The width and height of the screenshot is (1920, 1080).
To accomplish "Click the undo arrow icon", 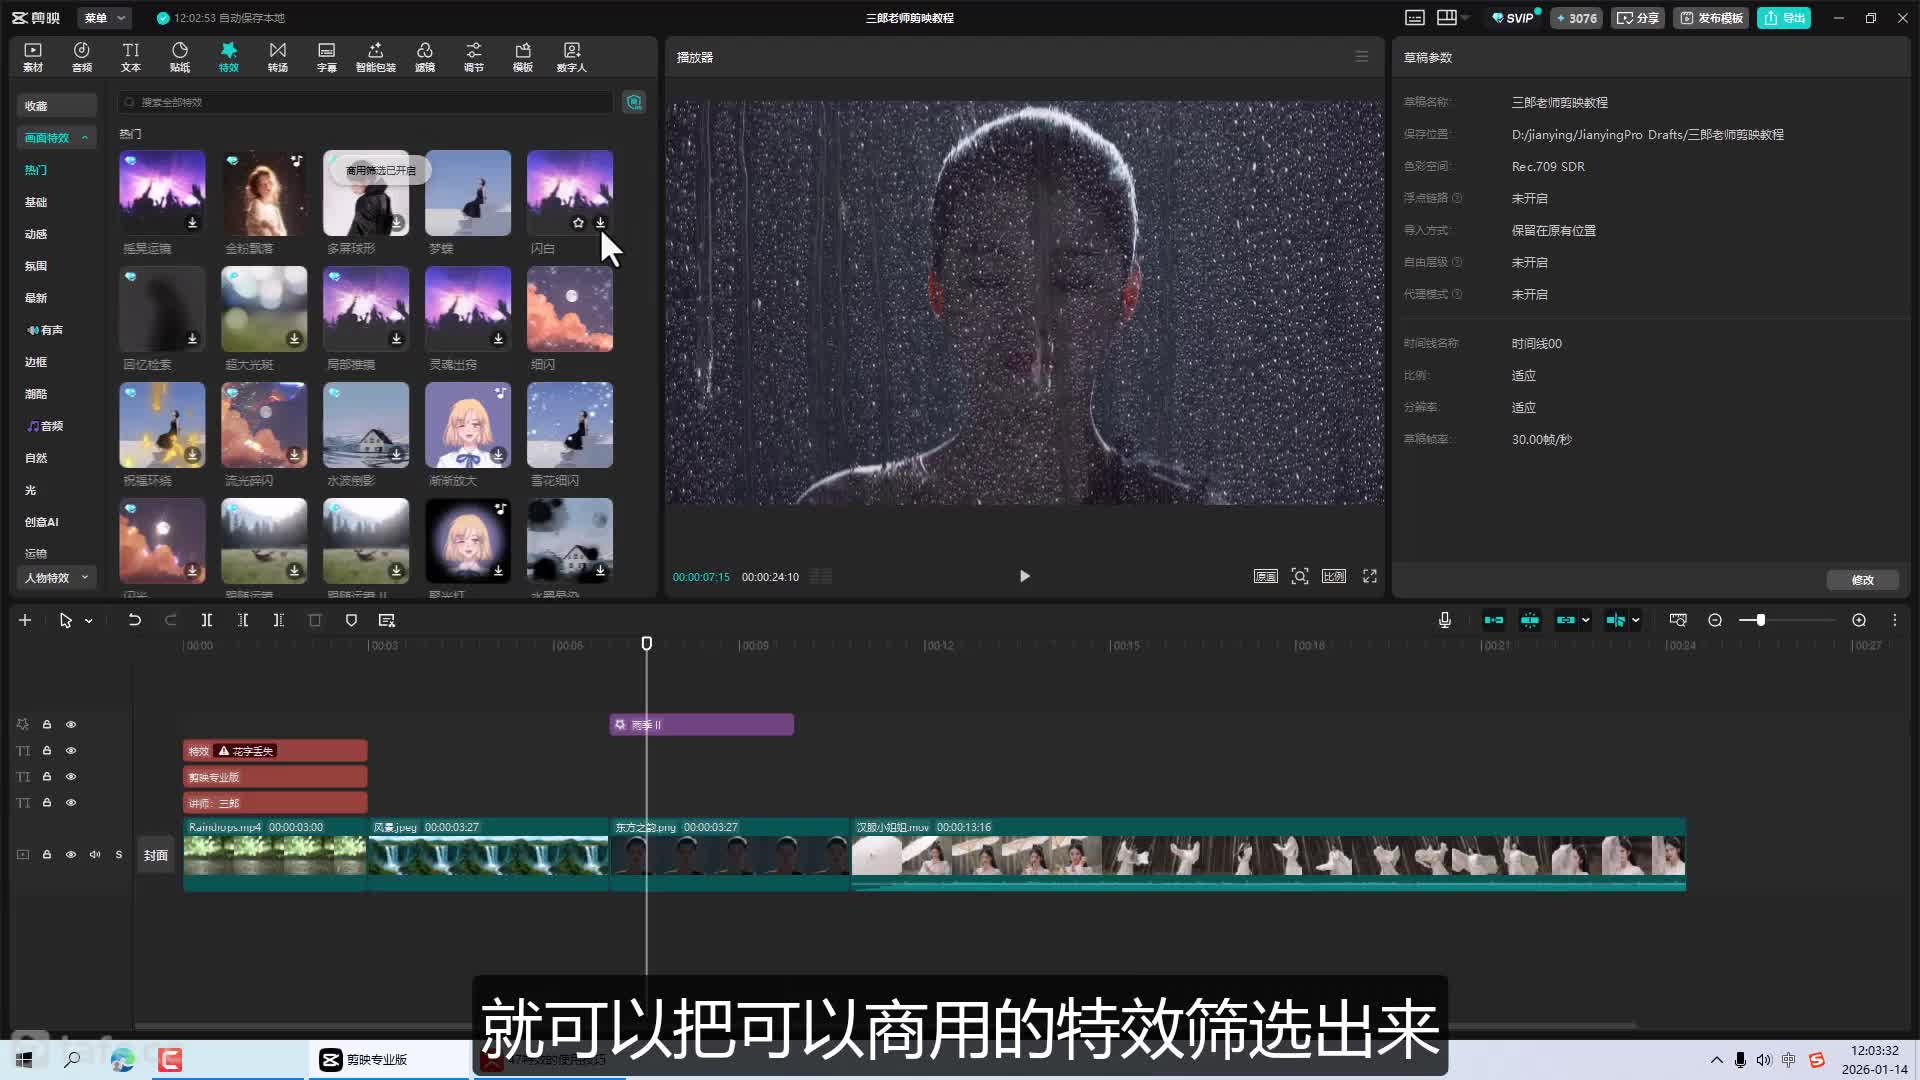I will pos(134,620).
